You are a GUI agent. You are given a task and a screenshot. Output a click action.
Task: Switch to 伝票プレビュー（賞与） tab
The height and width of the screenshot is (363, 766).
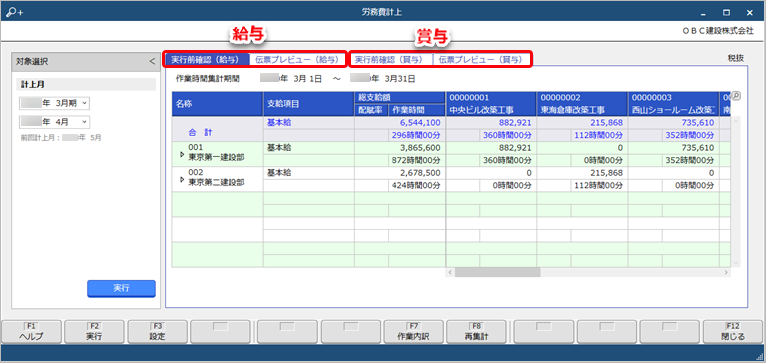[x=480, y=60]
